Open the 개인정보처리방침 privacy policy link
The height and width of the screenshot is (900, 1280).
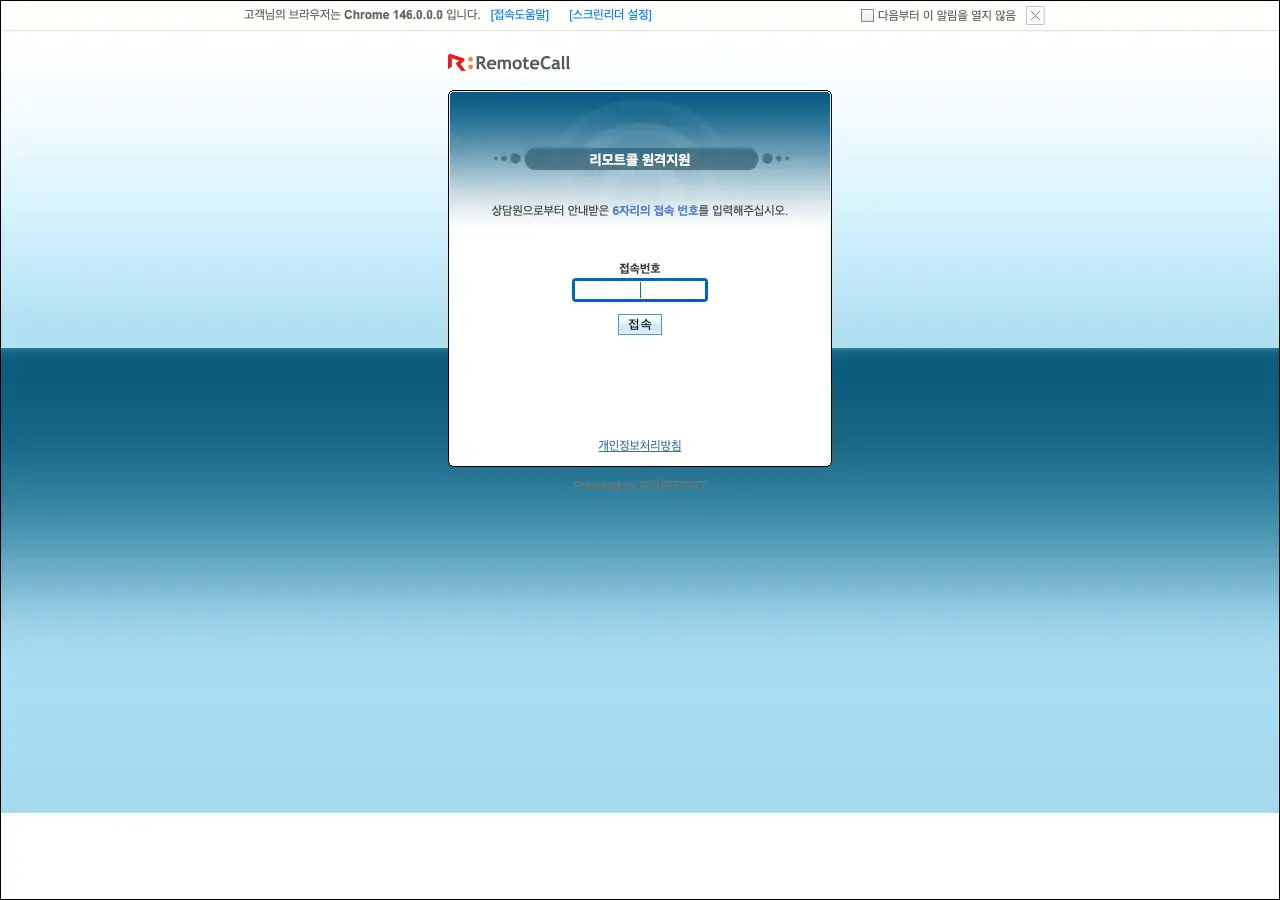[x=640, y=446]
